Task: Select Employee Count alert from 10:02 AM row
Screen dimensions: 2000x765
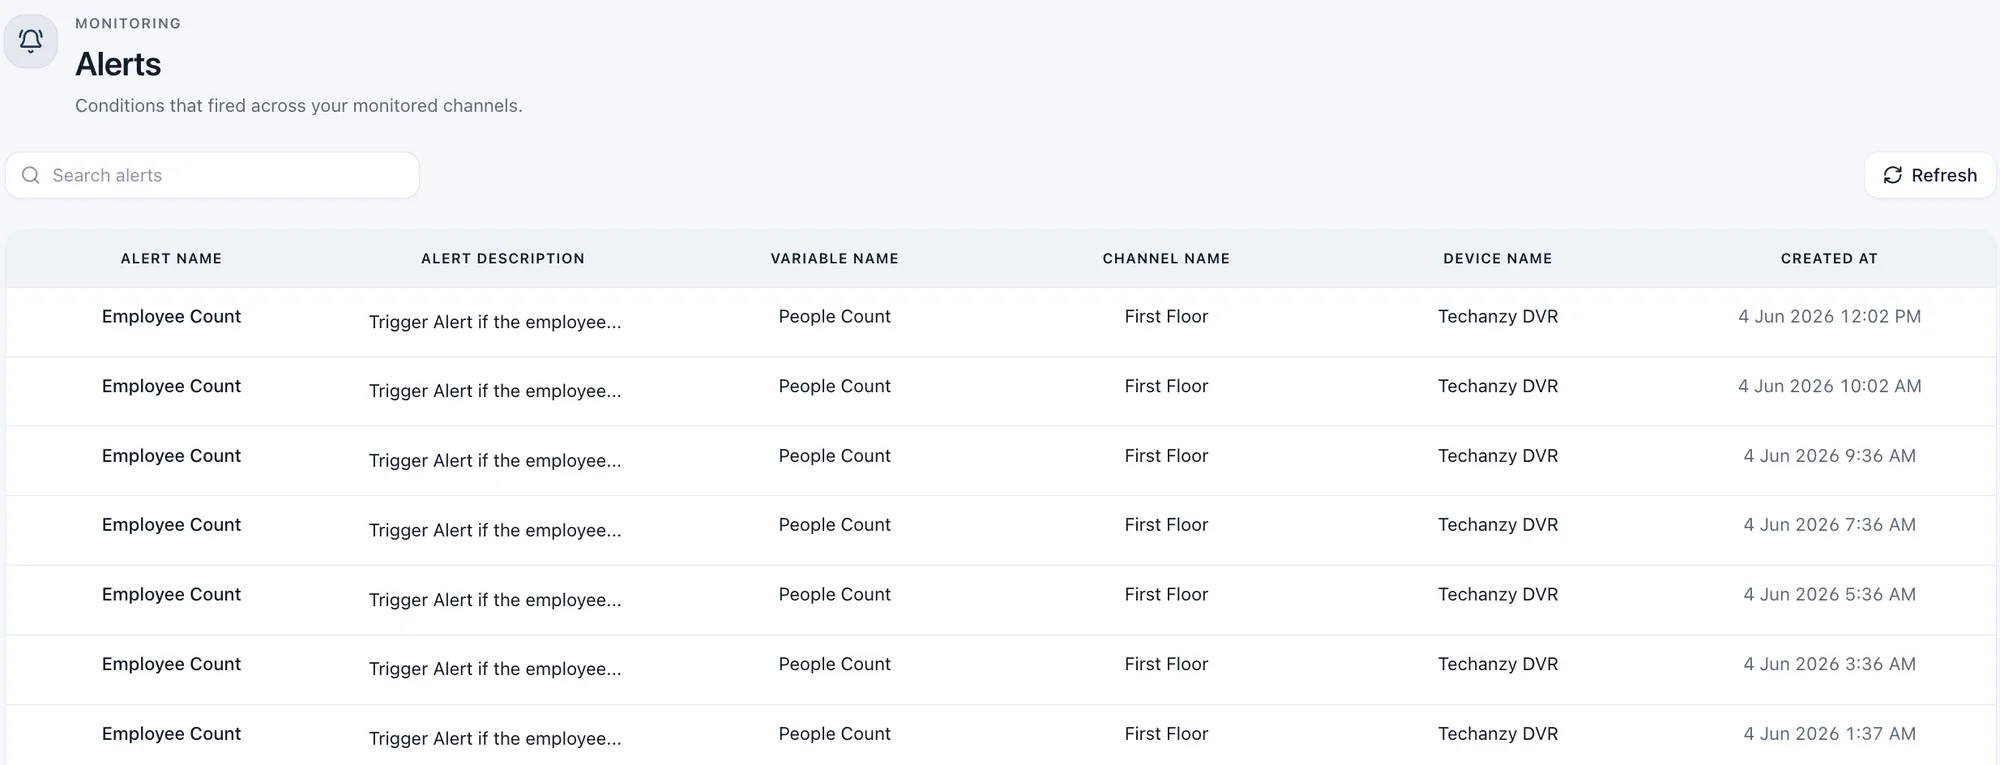Action: [x=171, y=386]
